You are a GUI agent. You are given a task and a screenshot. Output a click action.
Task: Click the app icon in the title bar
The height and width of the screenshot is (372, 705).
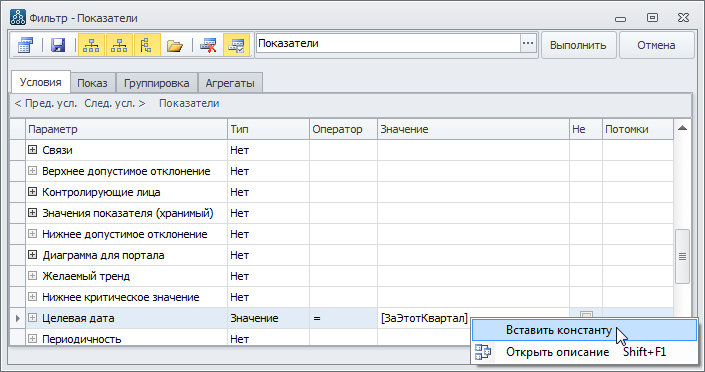[18, 18]
